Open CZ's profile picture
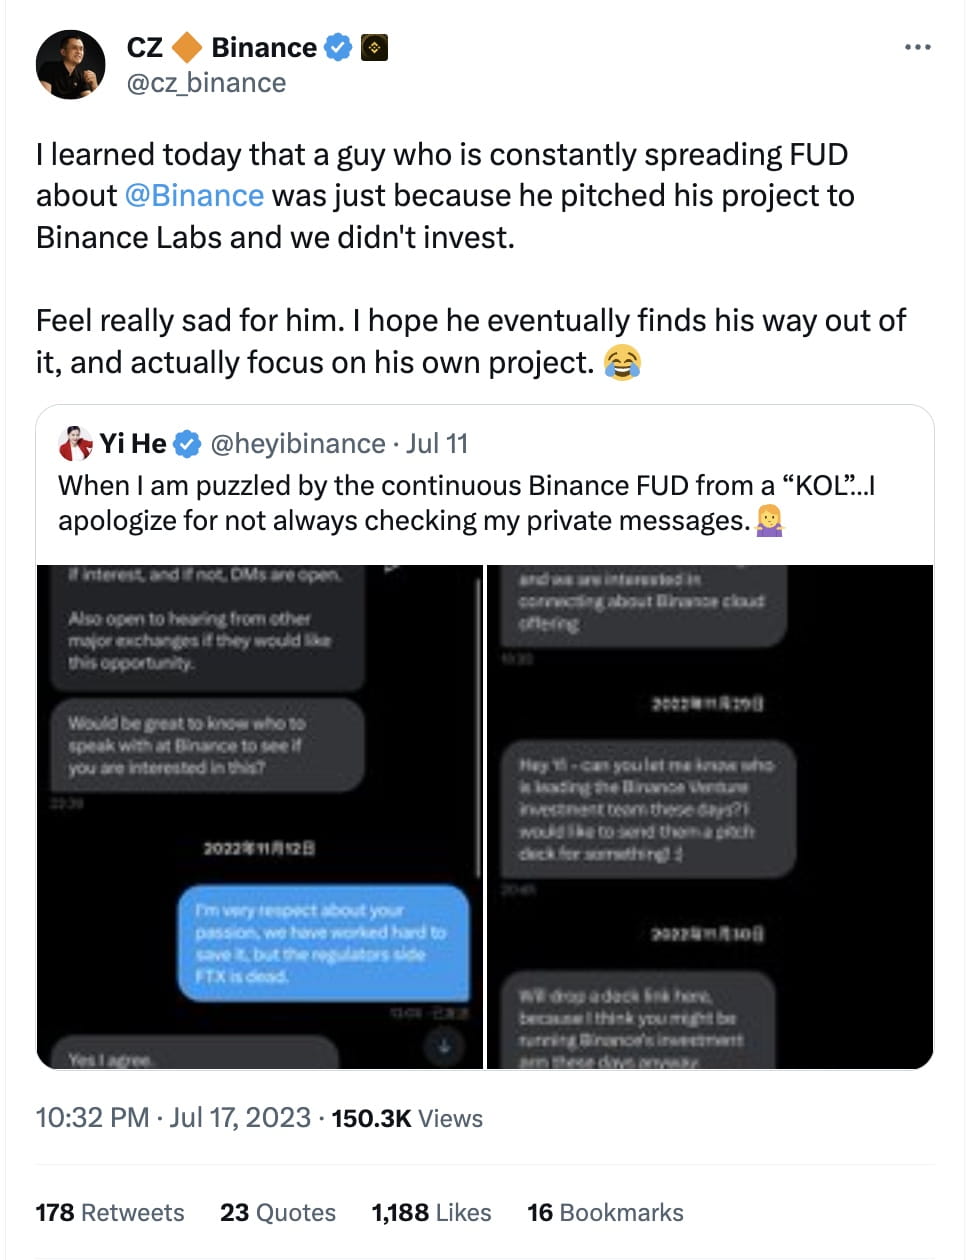This screenshot has width=970, height=1260. click(x=71, y=63)
